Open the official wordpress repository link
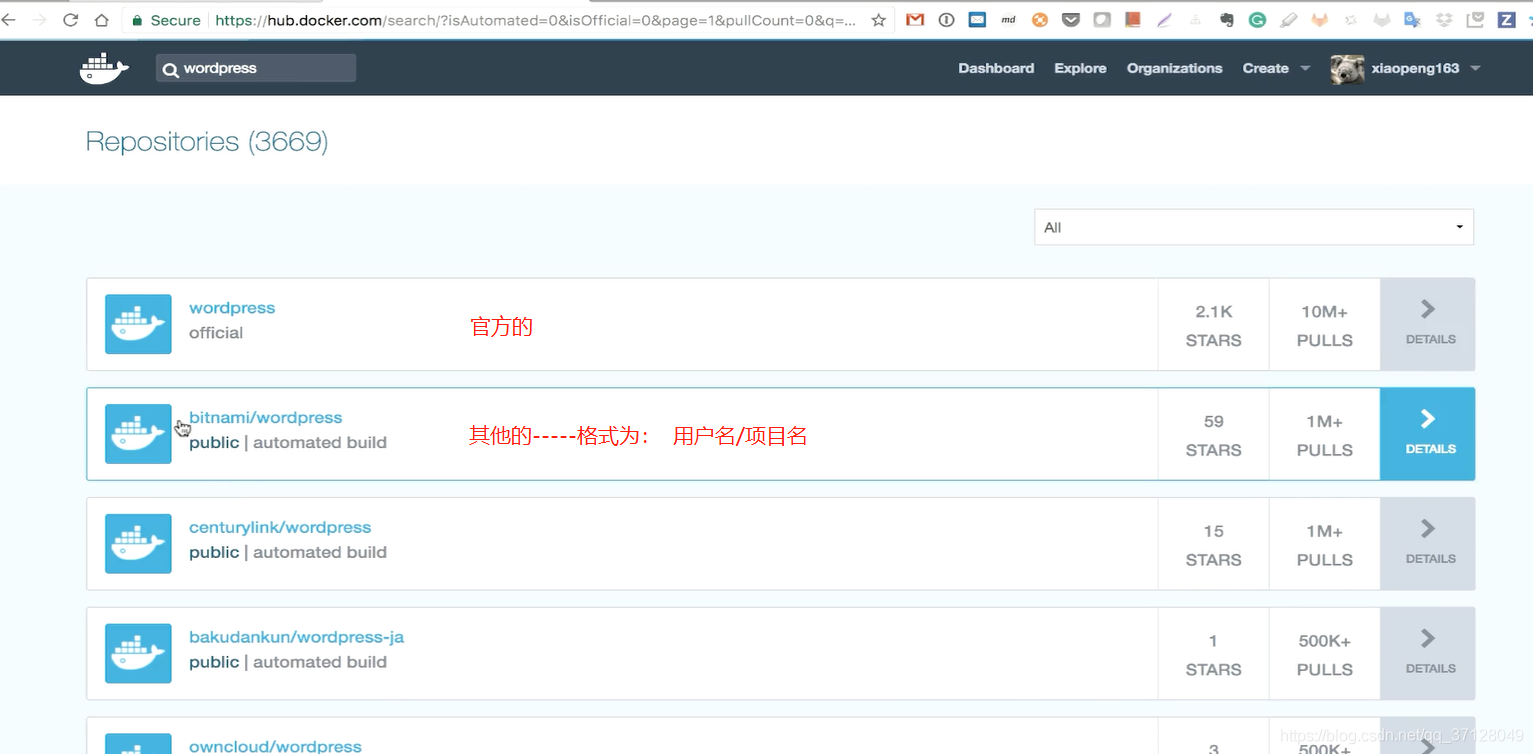1533x754 pixels. (232, 308)
